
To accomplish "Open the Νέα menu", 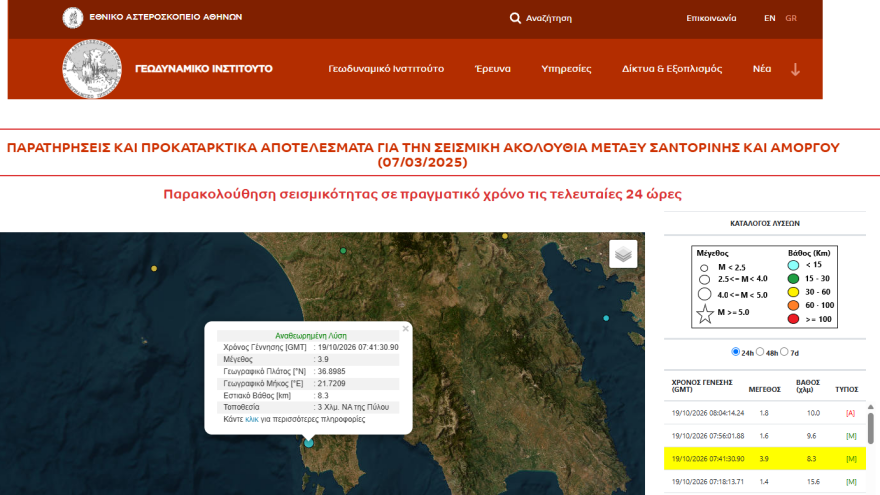I will pos(762,68).
